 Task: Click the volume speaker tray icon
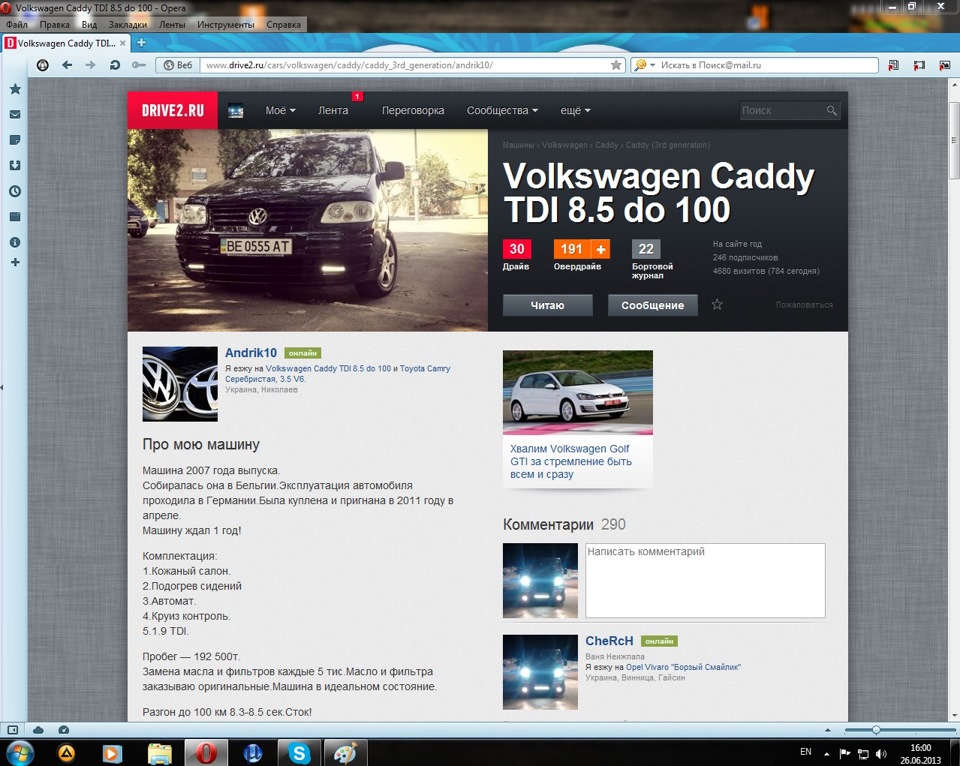point(881,754)
